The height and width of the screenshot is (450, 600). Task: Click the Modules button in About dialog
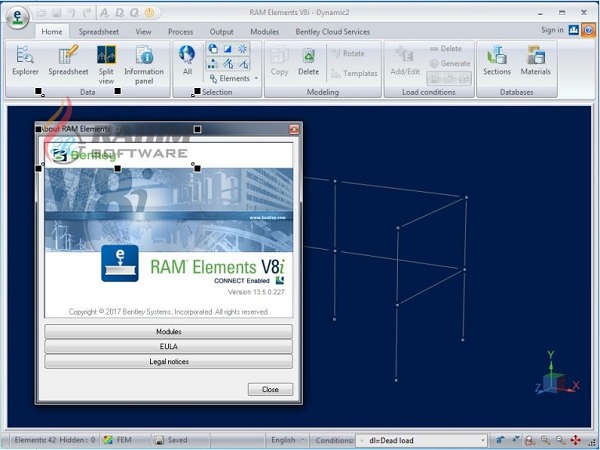[x=168, y=331]
